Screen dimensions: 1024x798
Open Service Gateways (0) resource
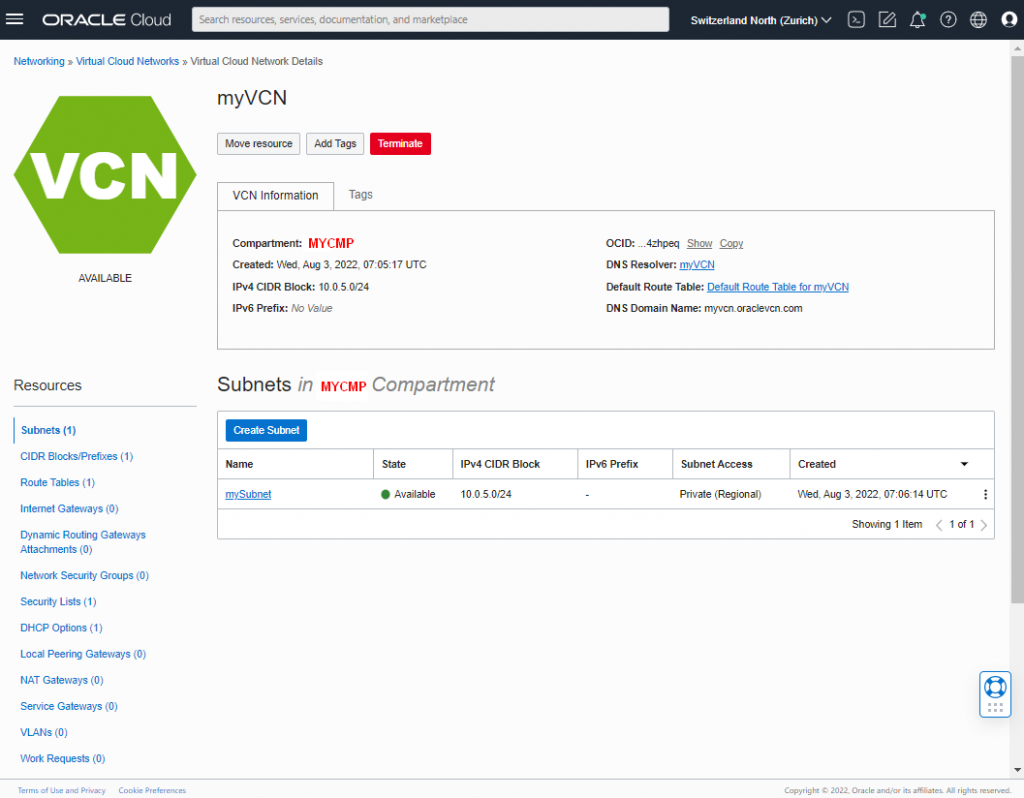[x=69, y=706]
